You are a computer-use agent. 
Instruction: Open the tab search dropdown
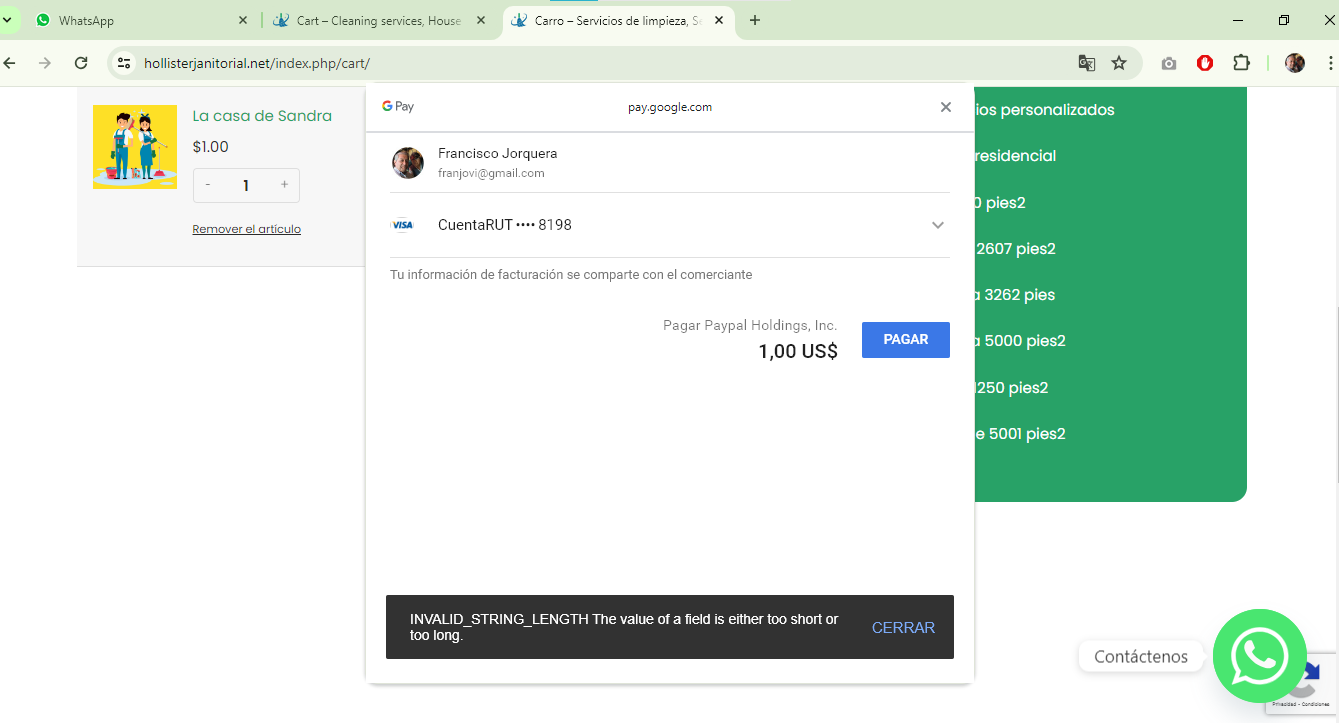coord(8,20)
